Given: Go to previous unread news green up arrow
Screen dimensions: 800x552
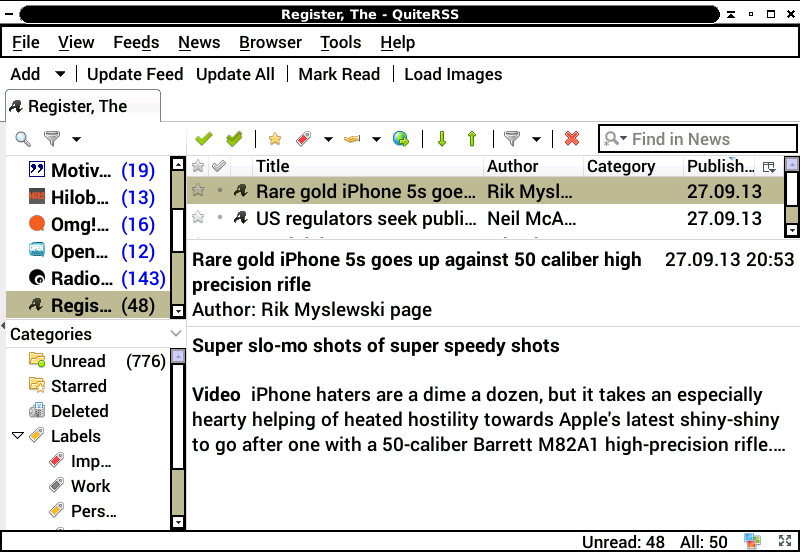Looking at the screenshot, I should pos(472,139).
